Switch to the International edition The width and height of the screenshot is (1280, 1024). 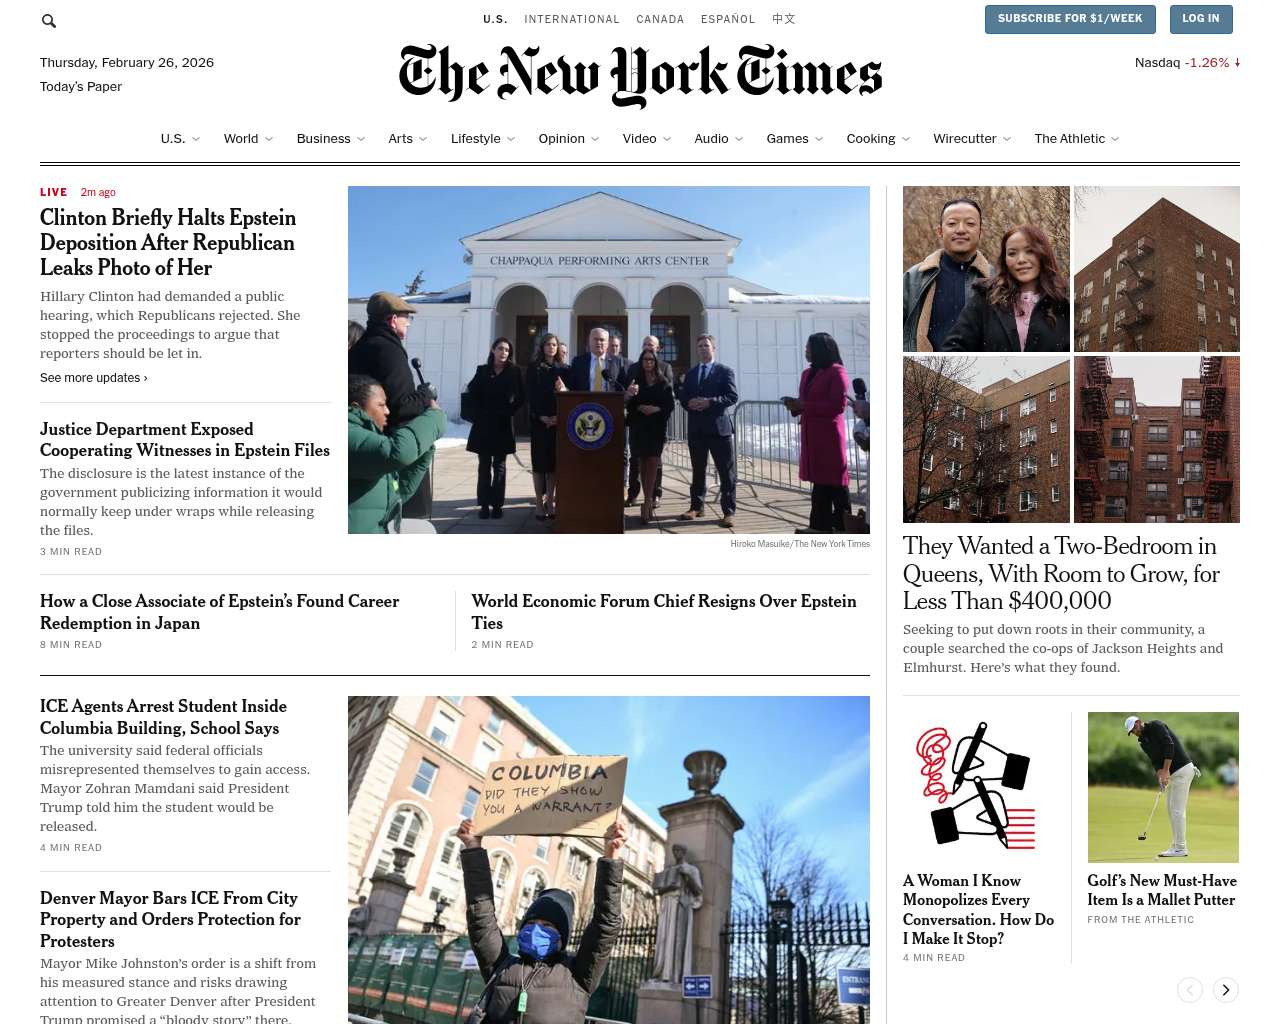(x=572, y=19)
